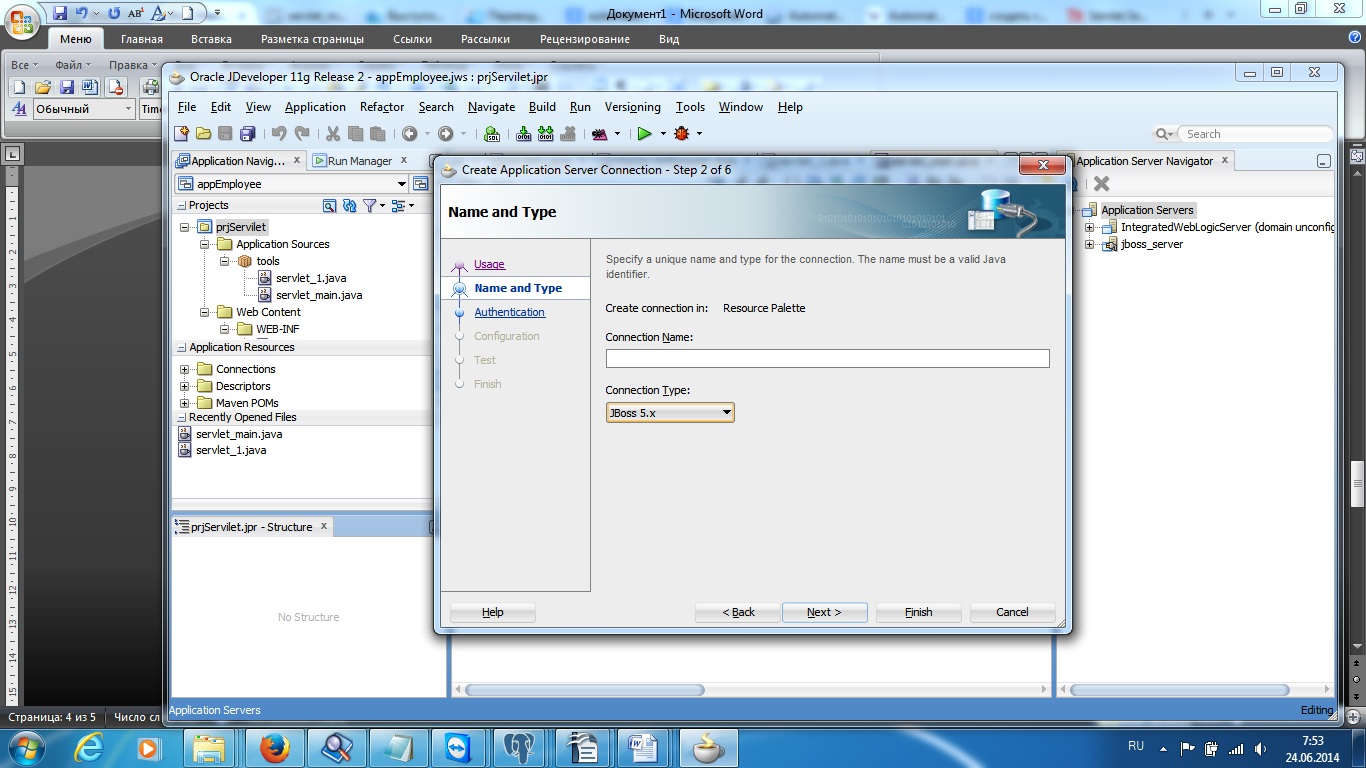Switch to the Run Manager tab
This screenshot has height=768, width=1366.
[x=360, y=161]
